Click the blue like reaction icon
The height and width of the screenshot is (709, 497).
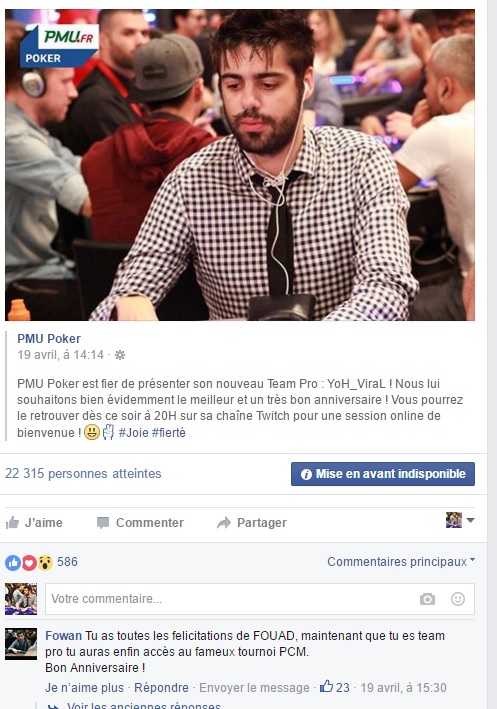tap(13, 562)
